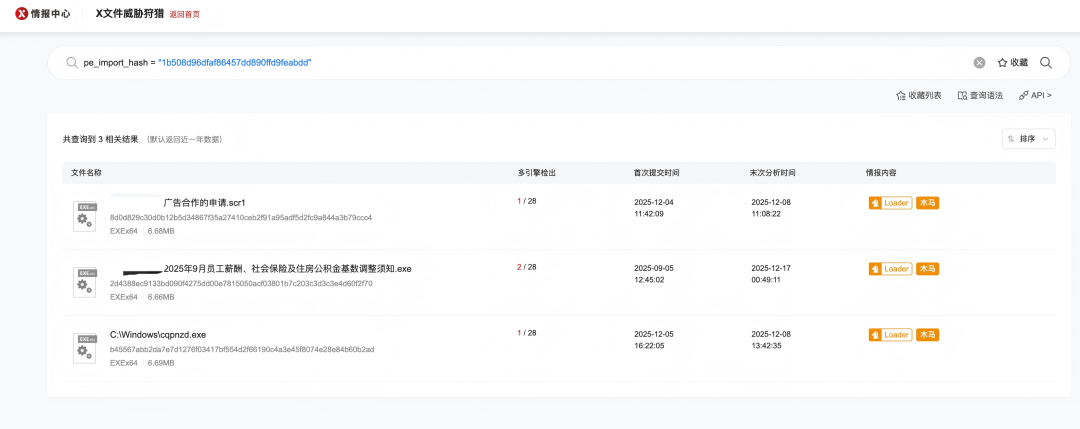
Task: Click first-submit date 2025-12-04 11:42:09
Action: click(x=654, y=208)
